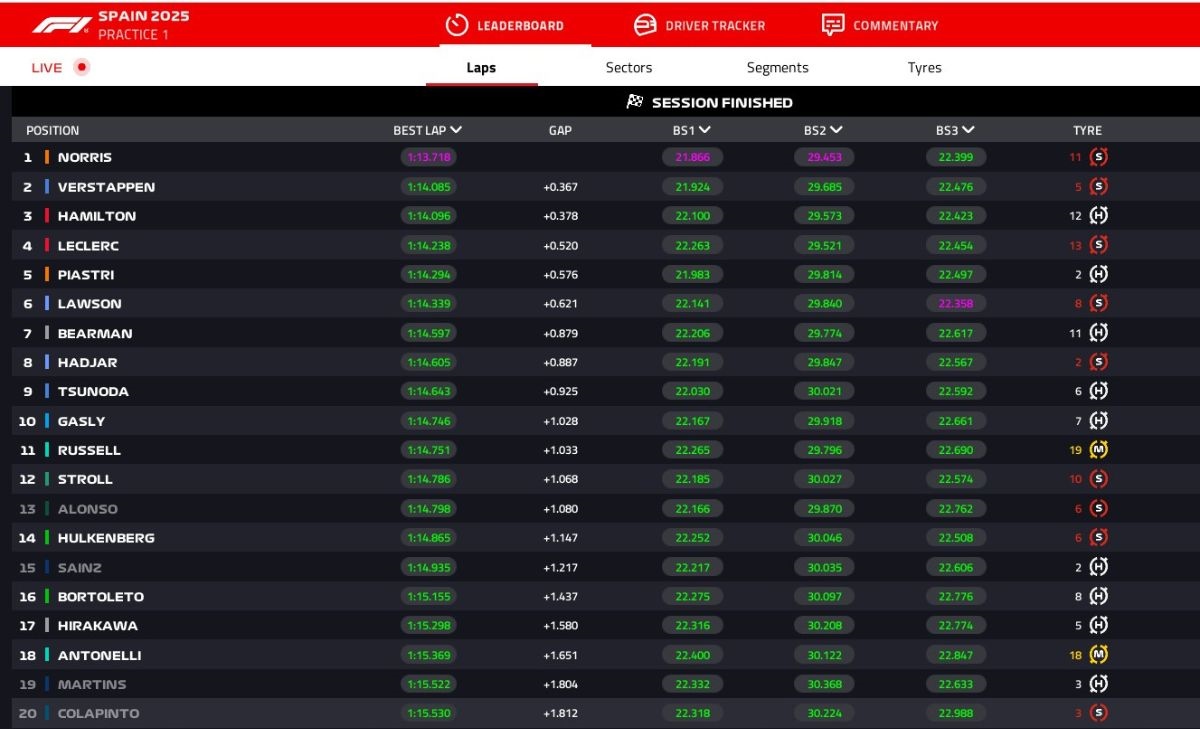Image resolution: width=1200 pixels, height=729 pixels.
Task: Click the F1 logo icon
Action: pos(61,25)
